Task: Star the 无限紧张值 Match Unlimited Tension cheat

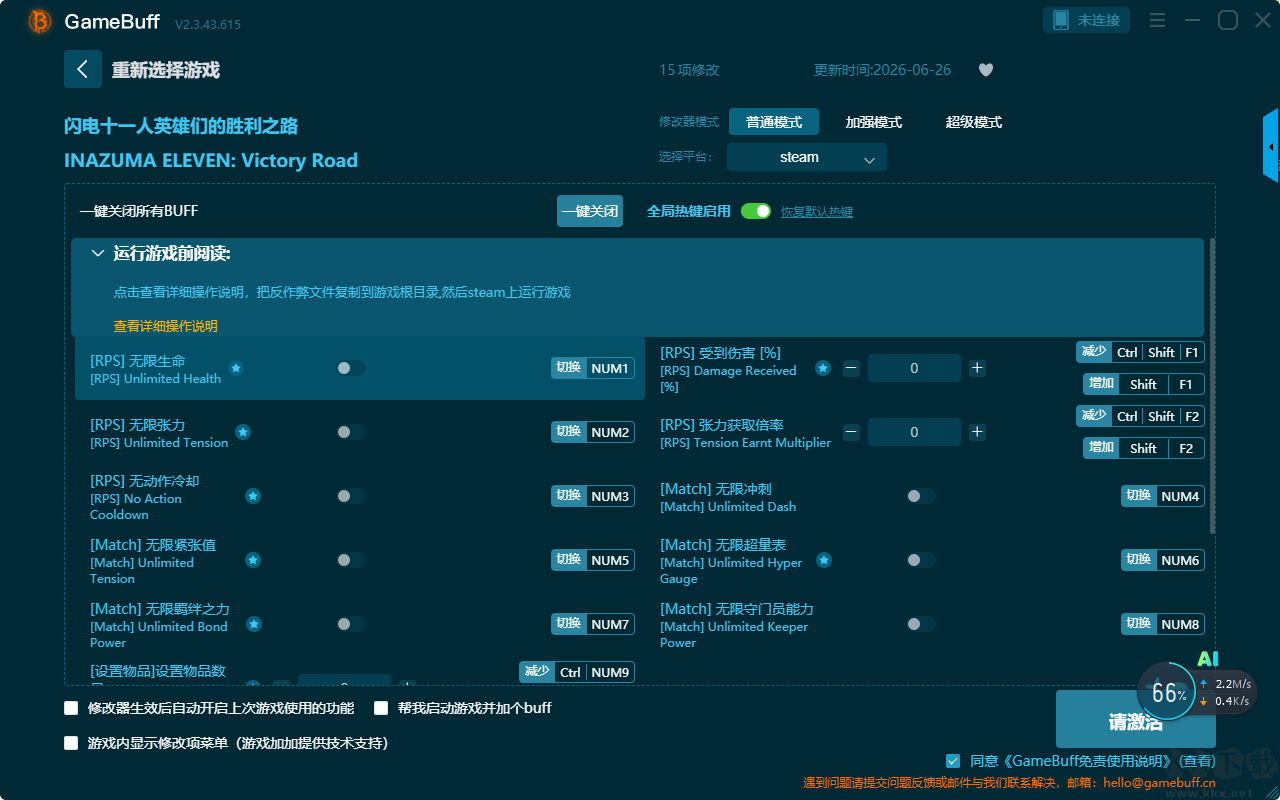Action: 254,560
